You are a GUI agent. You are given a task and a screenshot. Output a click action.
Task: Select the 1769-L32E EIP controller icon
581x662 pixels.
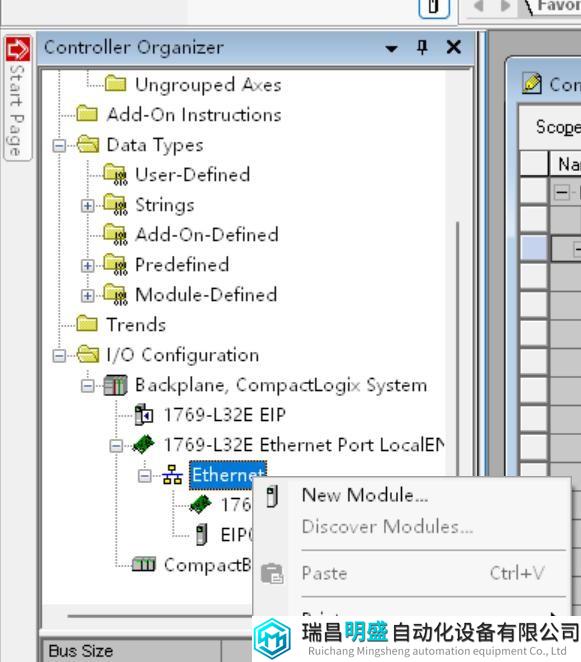(x=144, y=415)
